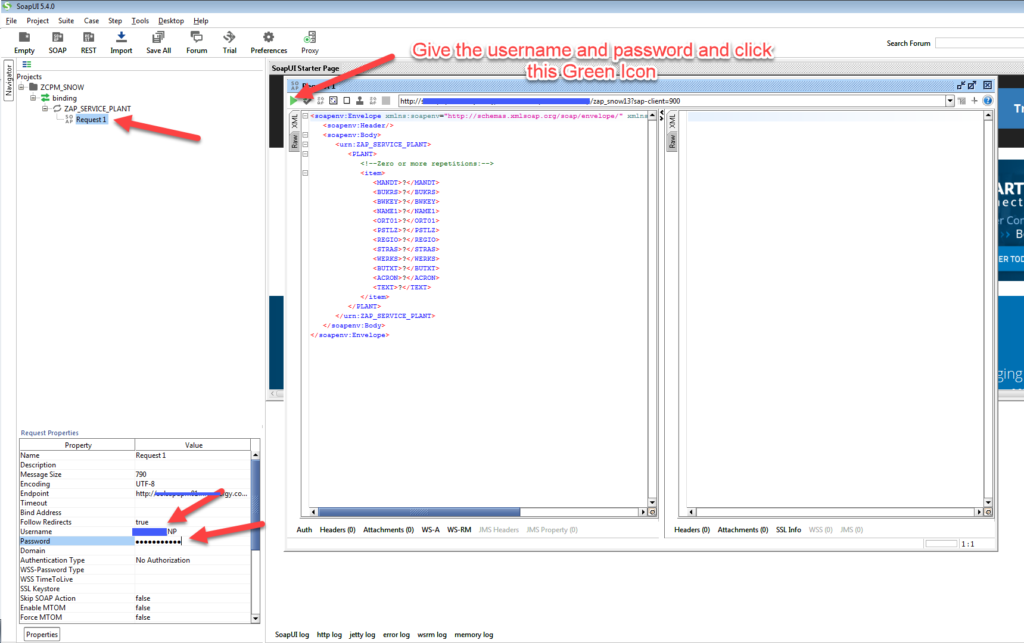Click the Navigator side tab
1024x643 pixels.
[8, 80]
